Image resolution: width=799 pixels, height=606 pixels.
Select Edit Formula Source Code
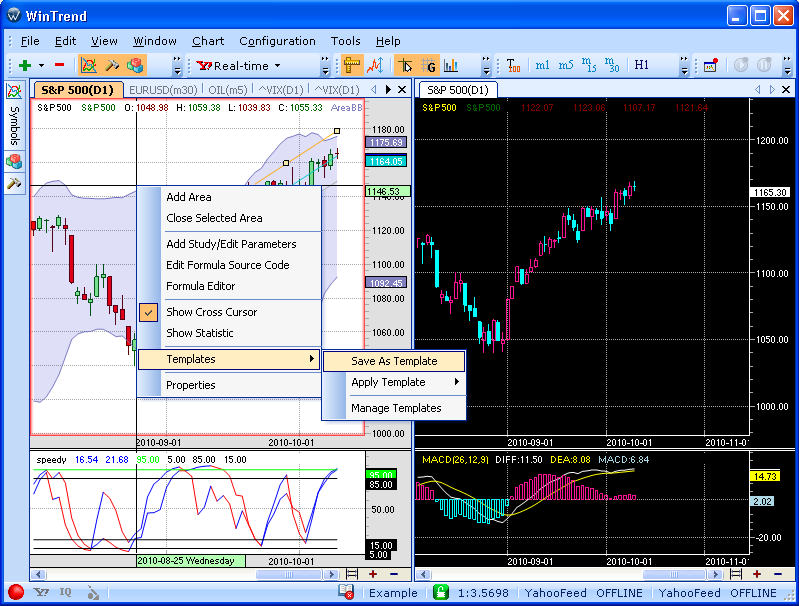click(x=229, y=265)
